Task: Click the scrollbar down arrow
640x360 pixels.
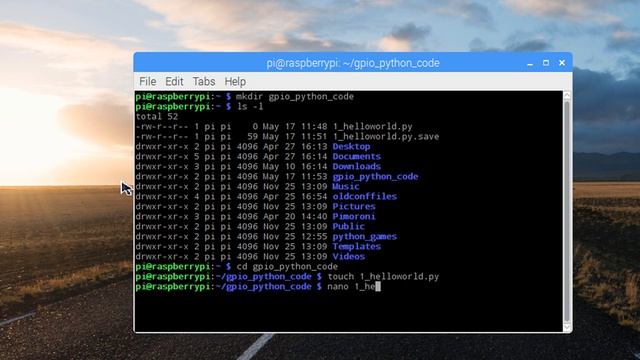Action: tap(567, 327)
